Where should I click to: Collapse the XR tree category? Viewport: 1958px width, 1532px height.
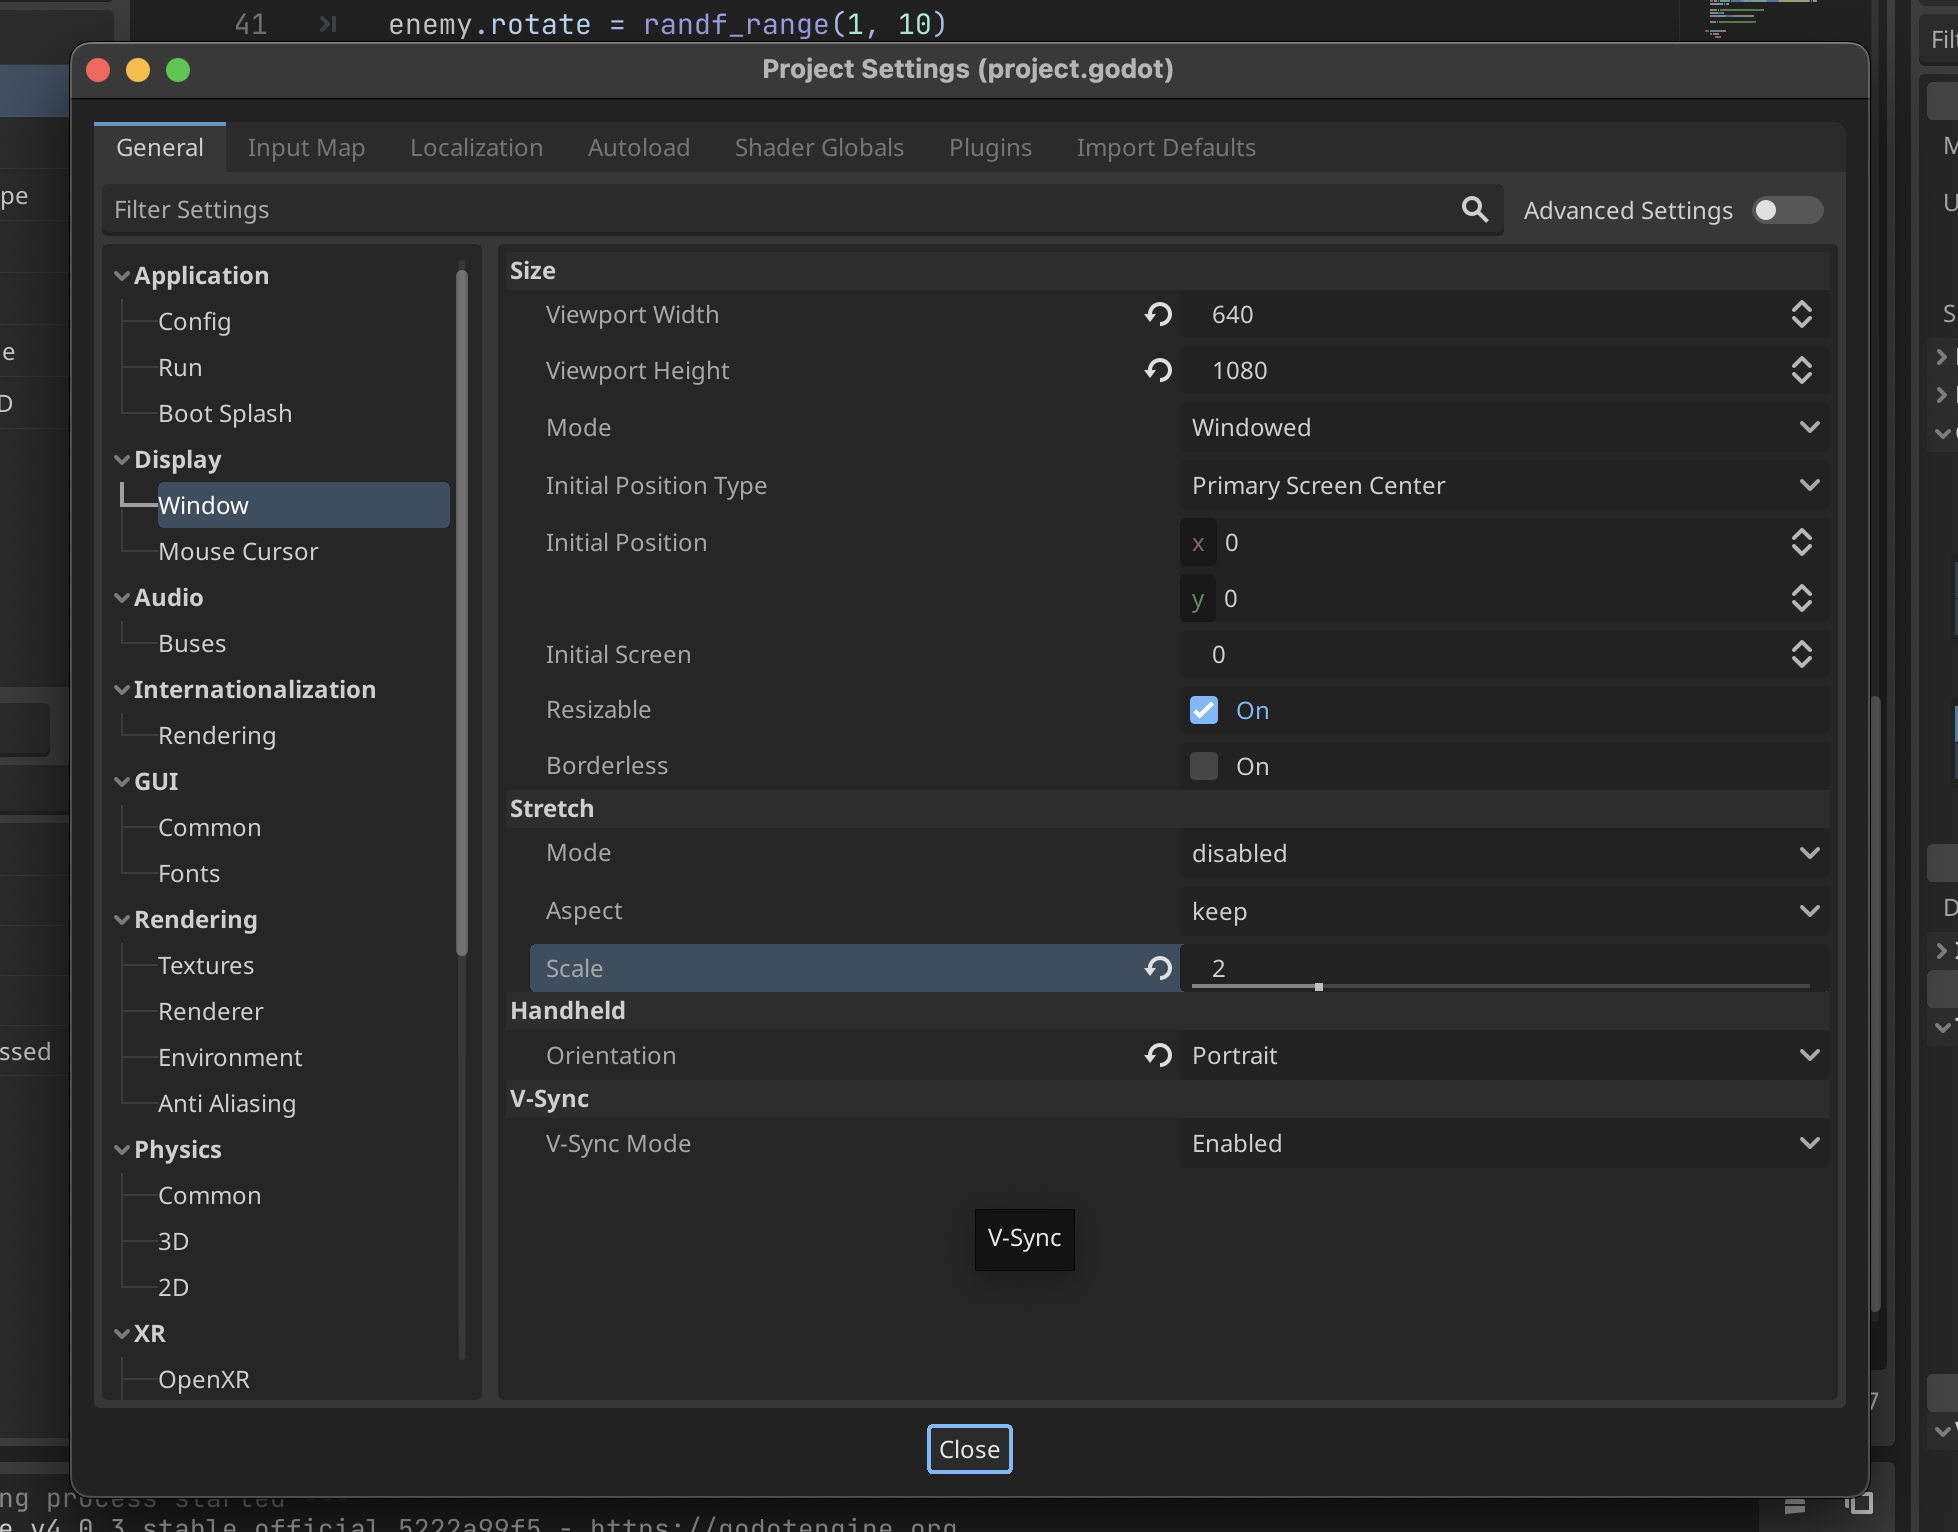[x=122, y=1334]
